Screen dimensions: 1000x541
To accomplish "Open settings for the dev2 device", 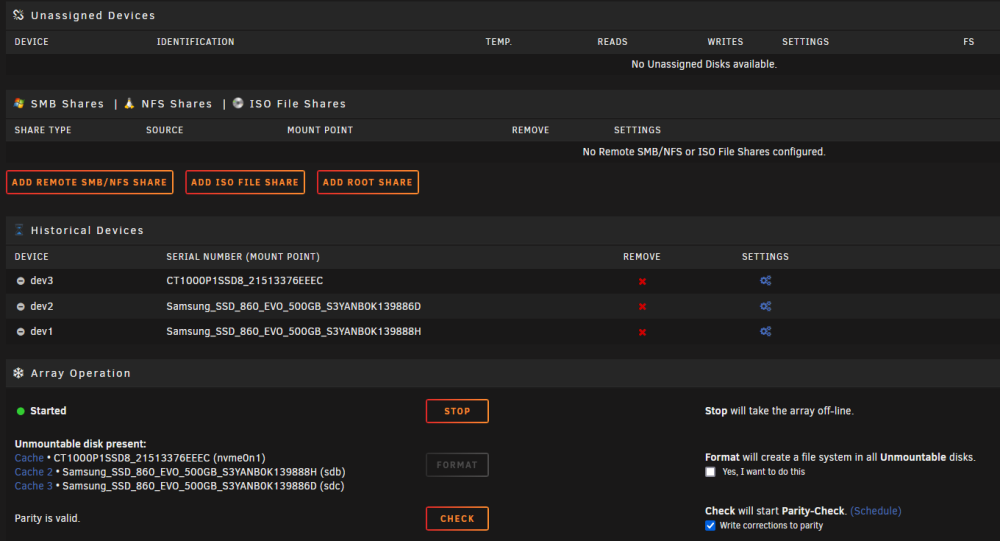I will pyautogui.click(x=765, y=306).
